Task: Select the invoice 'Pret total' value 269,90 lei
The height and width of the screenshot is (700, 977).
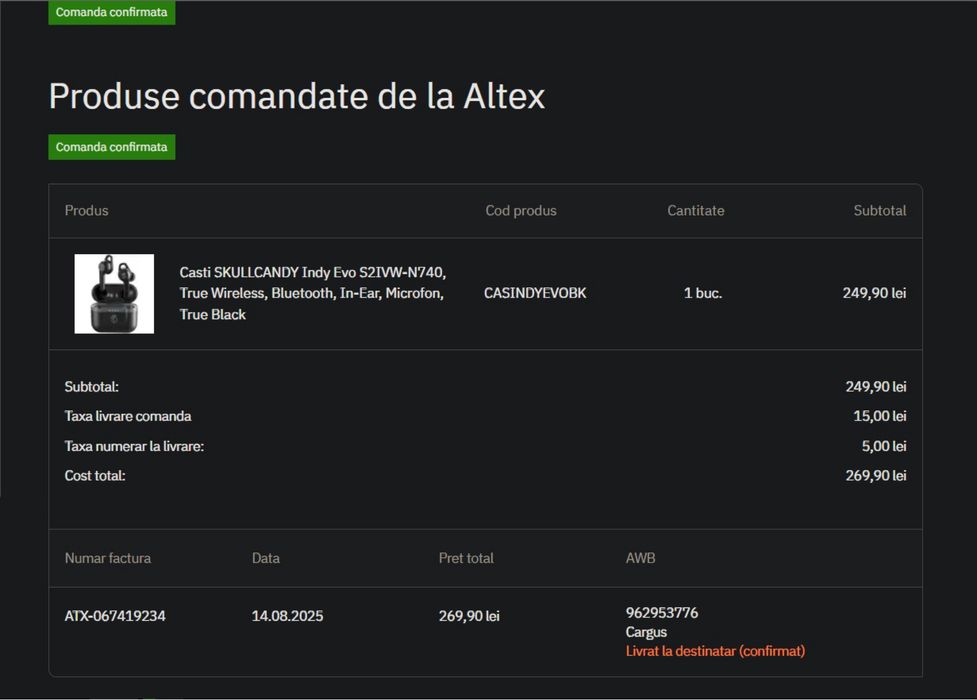Action: (469, 616)
